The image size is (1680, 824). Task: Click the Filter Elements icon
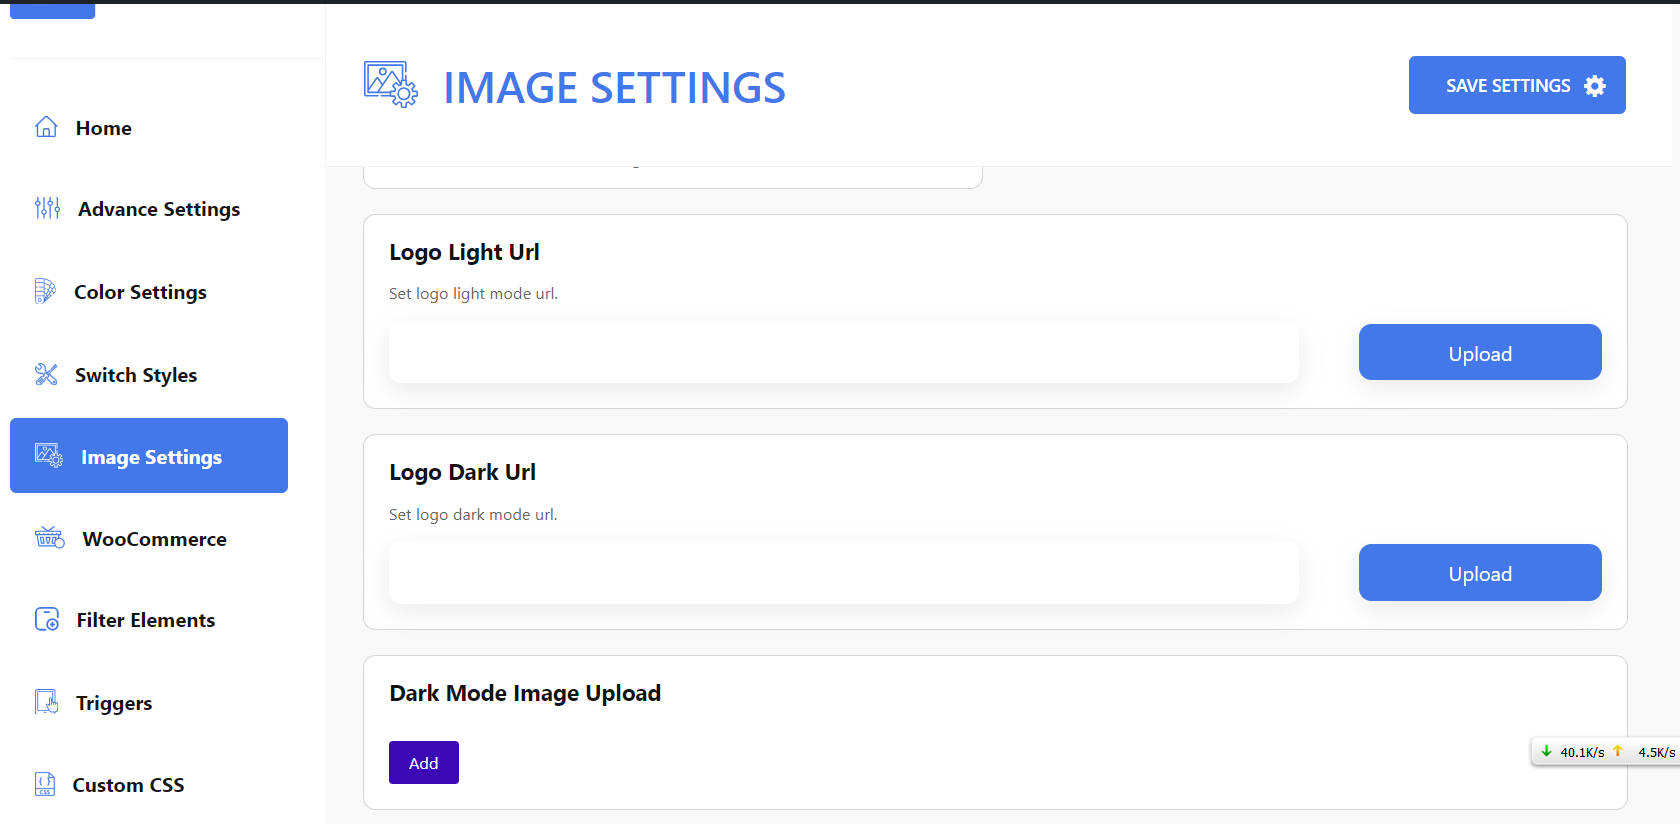click(47, 620)
